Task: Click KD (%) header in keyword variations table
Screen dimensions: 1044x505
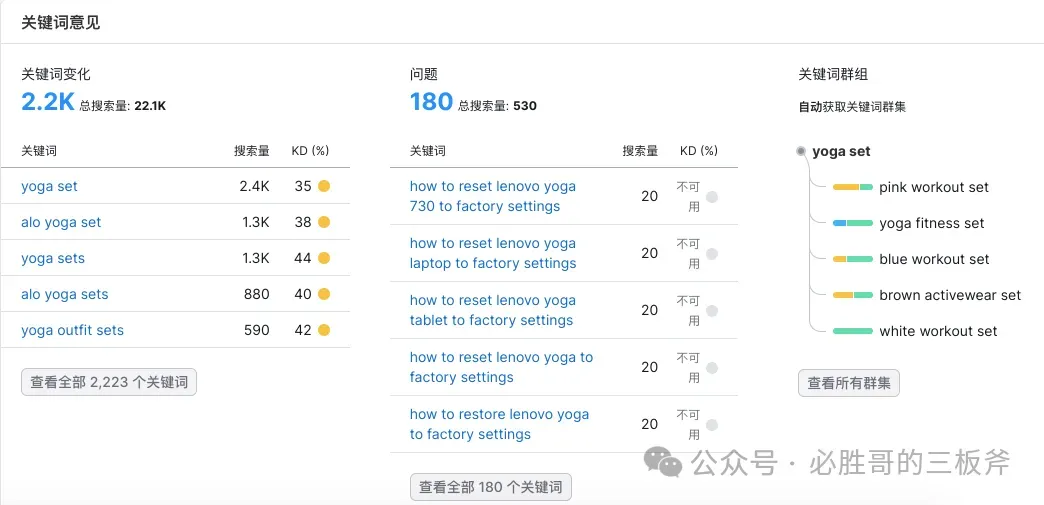Action: 310,151
